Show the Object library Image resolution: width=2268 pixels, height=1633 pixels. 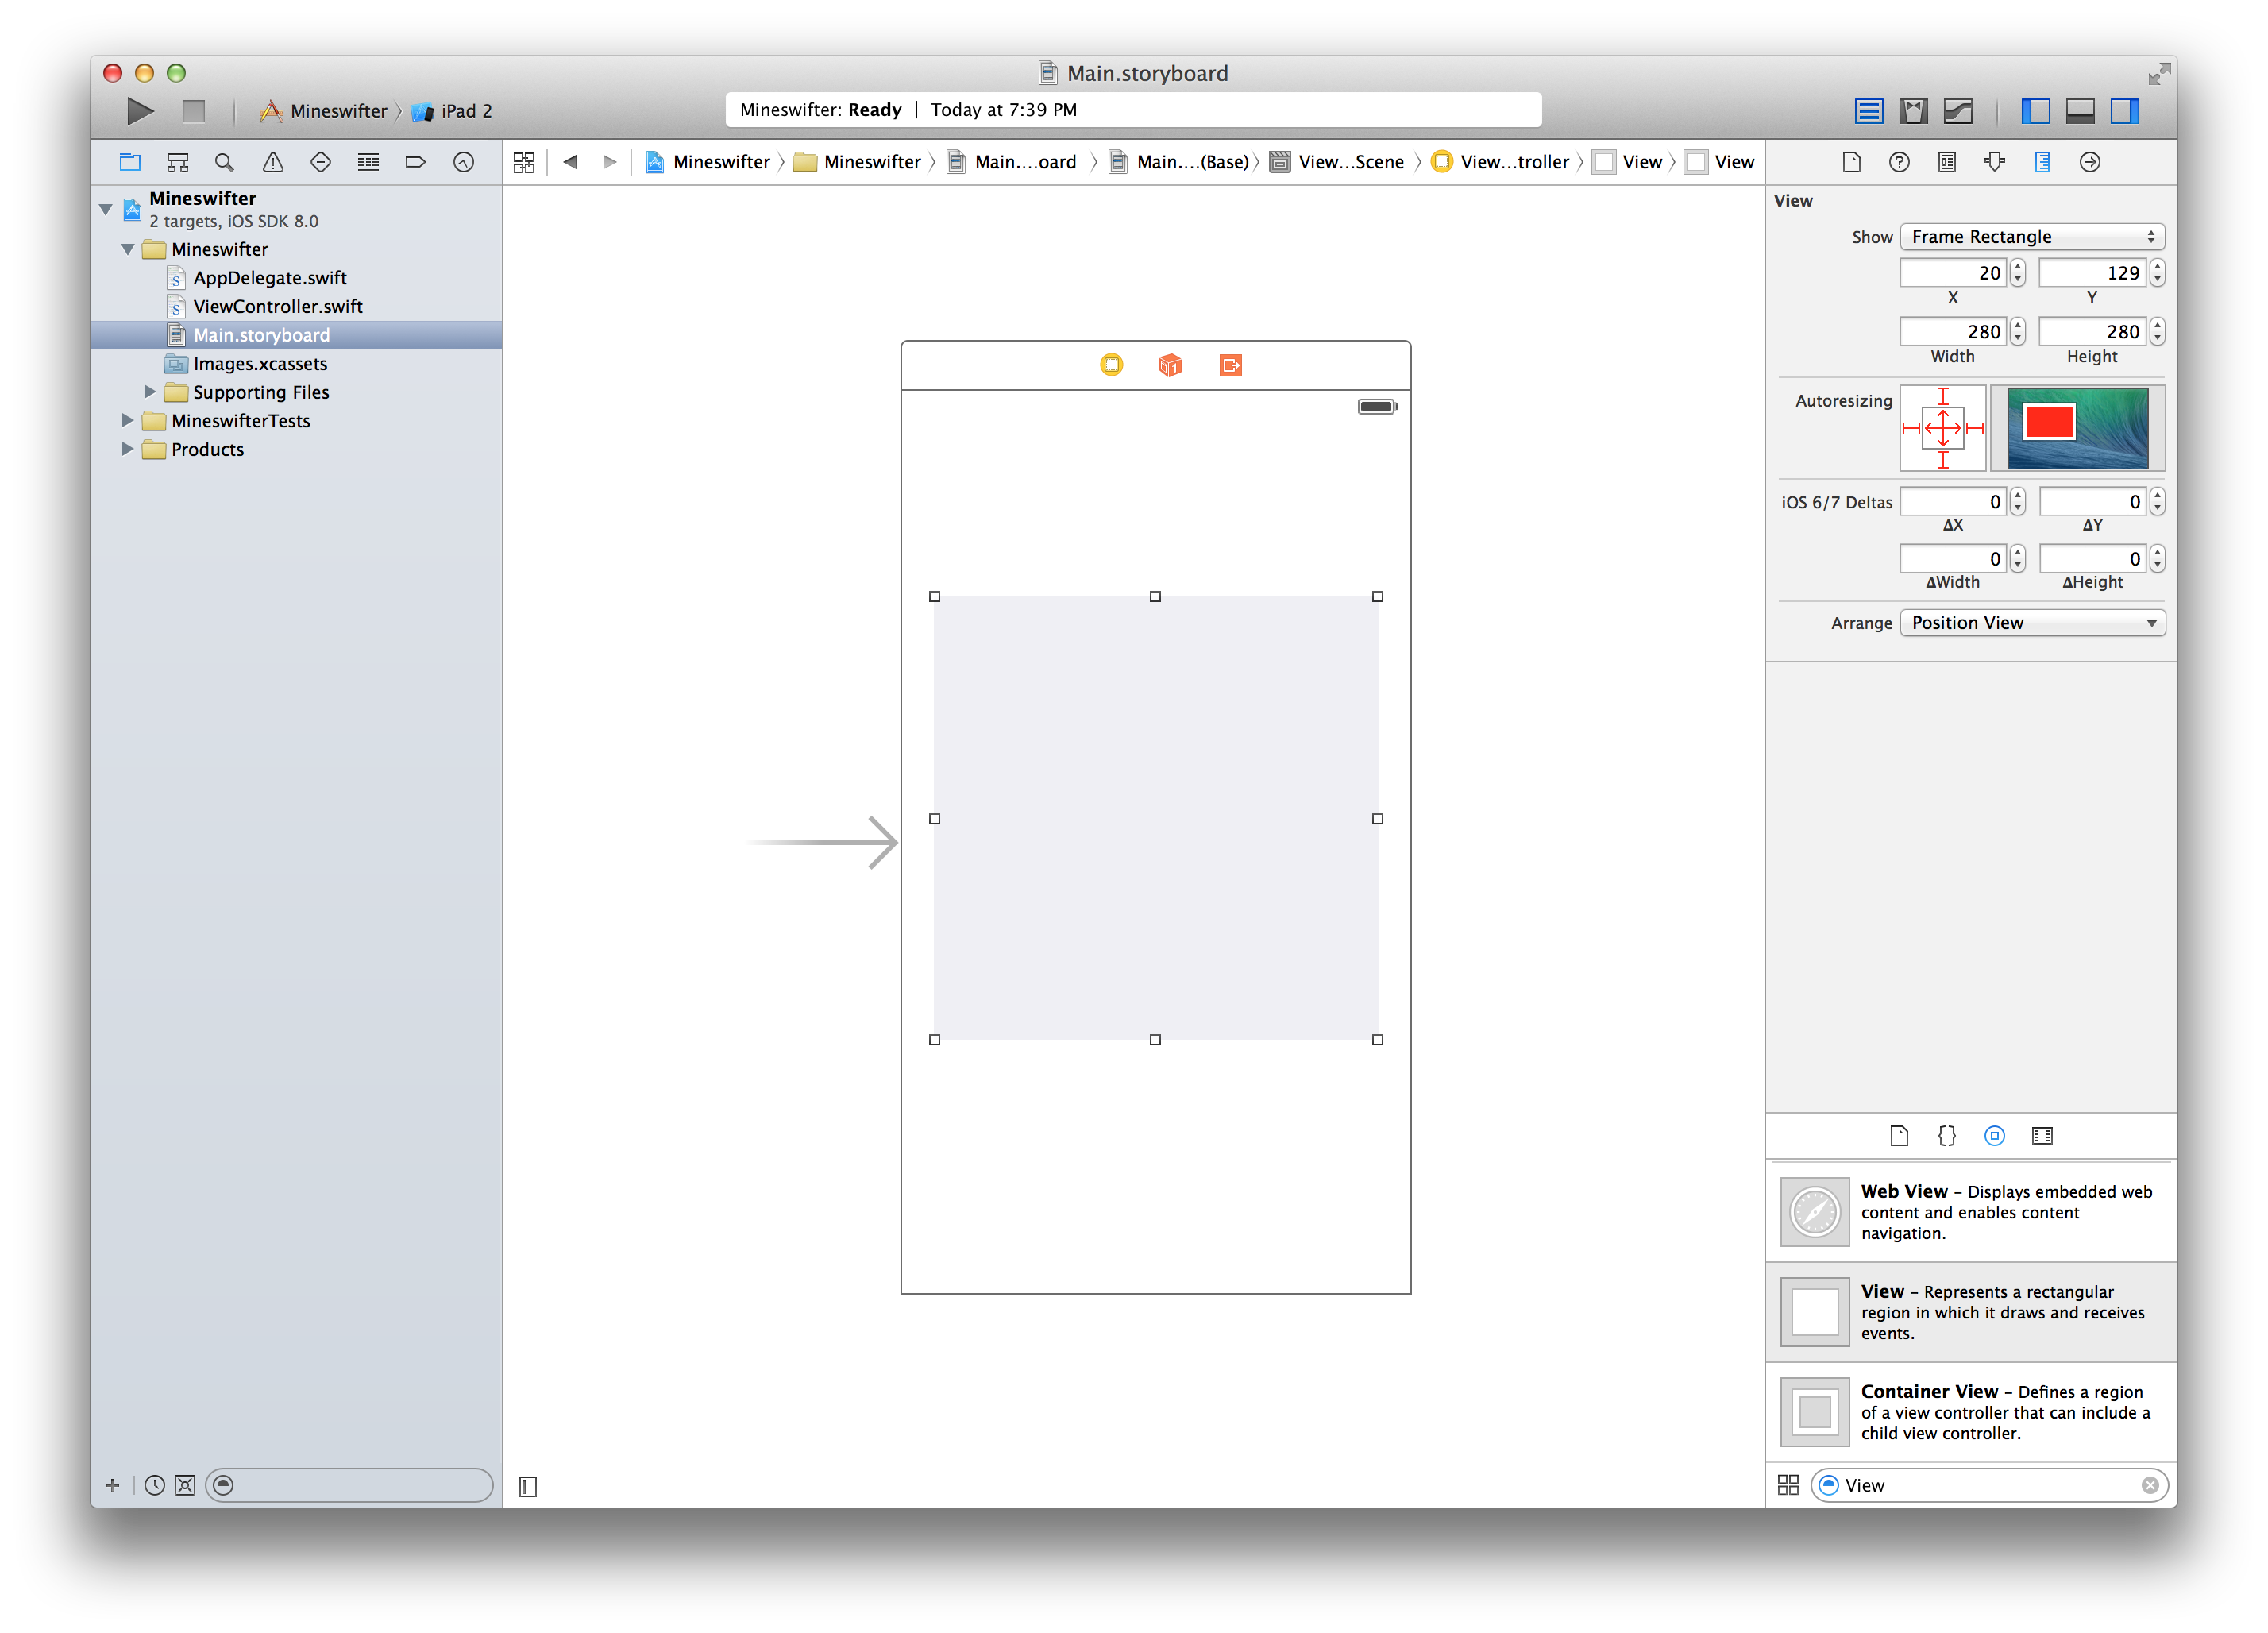(x=1995, y=1136)
